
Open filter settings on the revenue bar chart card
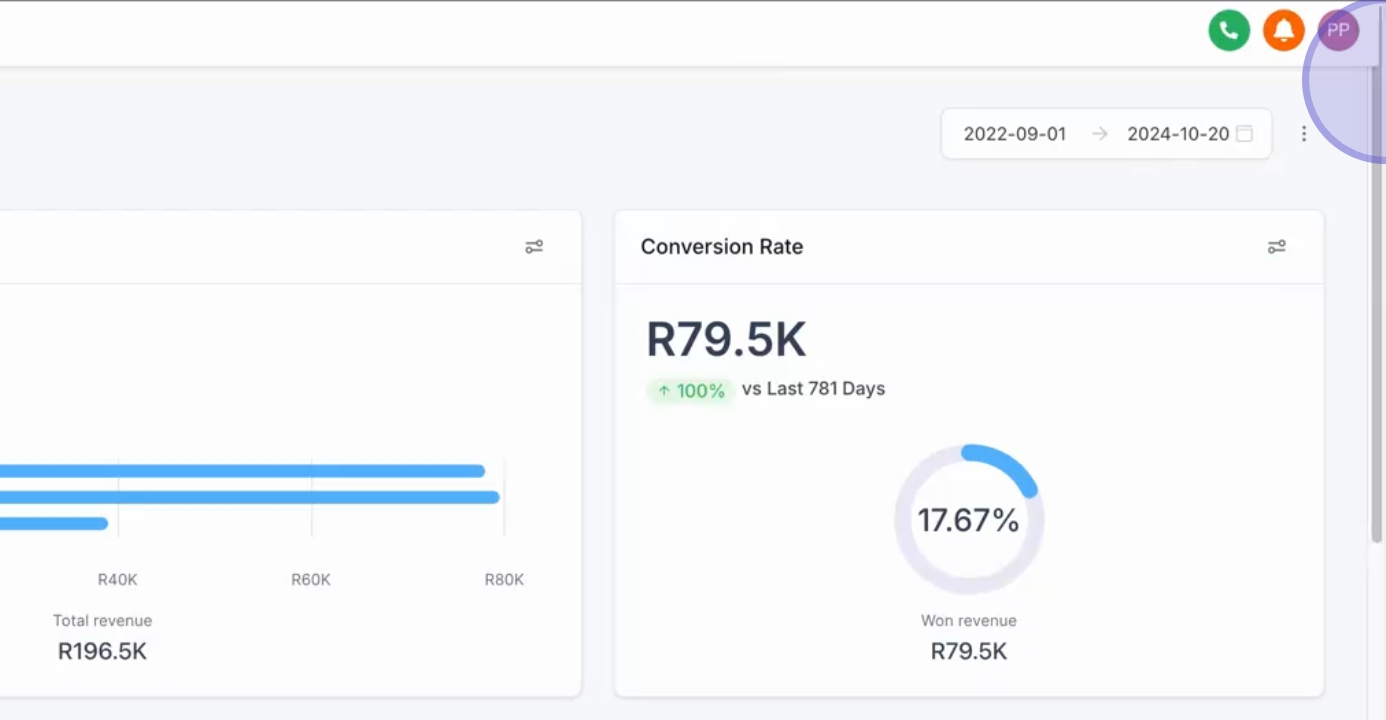pos(534,247)
